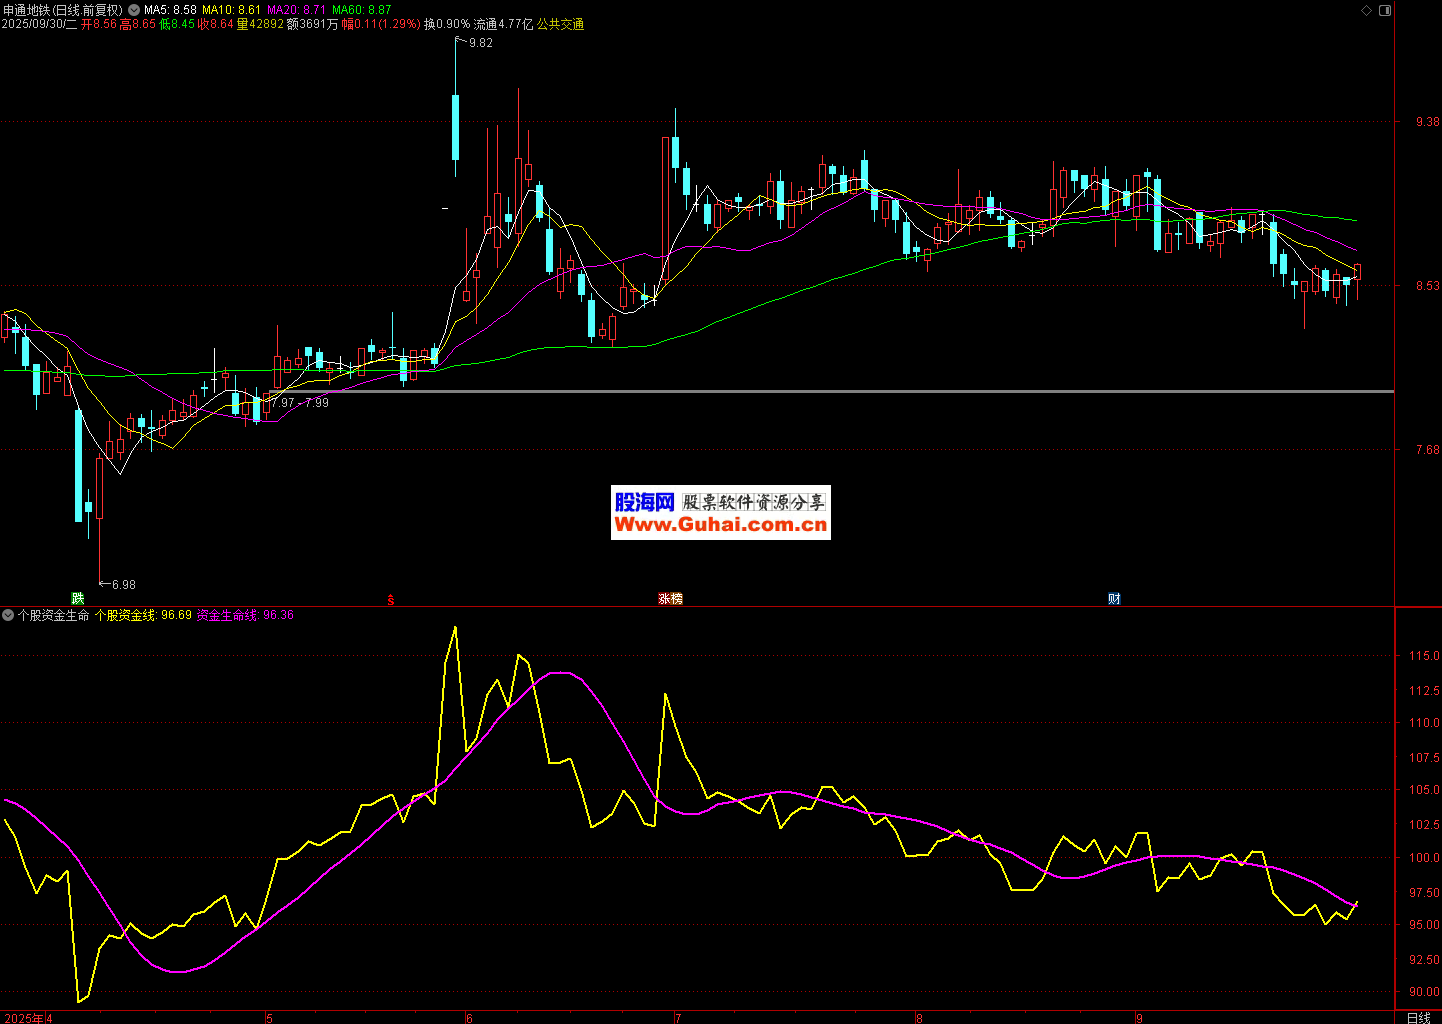Select the MA60 moving average label

pyautogui.click(x=361, y=10)
